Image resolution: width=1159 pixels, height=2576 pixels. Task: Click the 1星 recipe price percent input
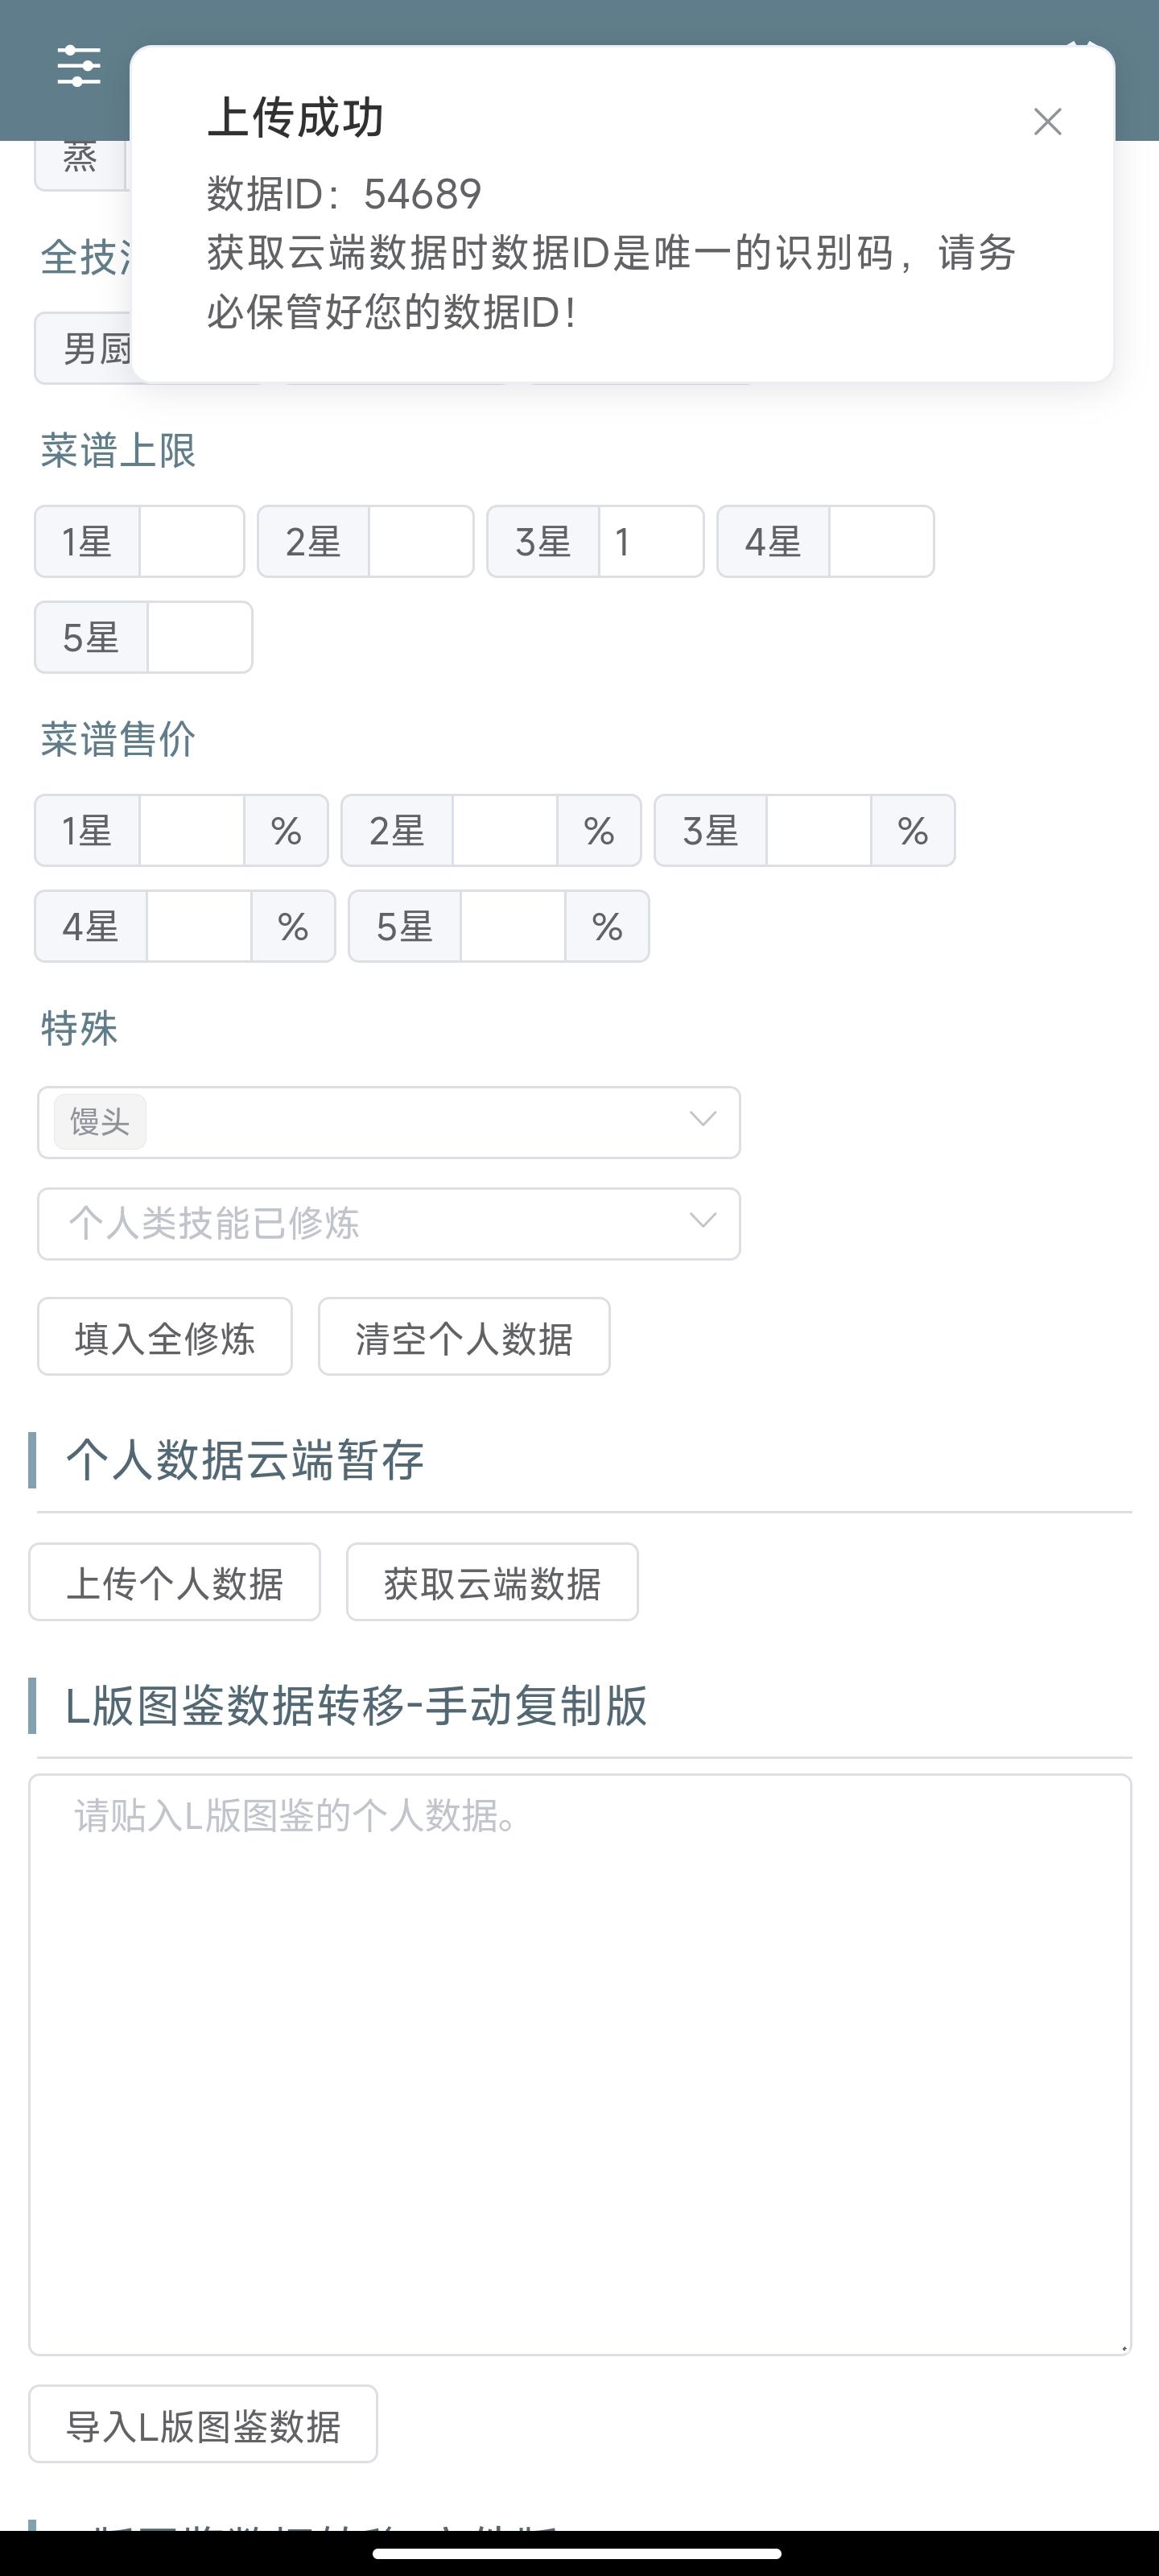pos(191,831)
